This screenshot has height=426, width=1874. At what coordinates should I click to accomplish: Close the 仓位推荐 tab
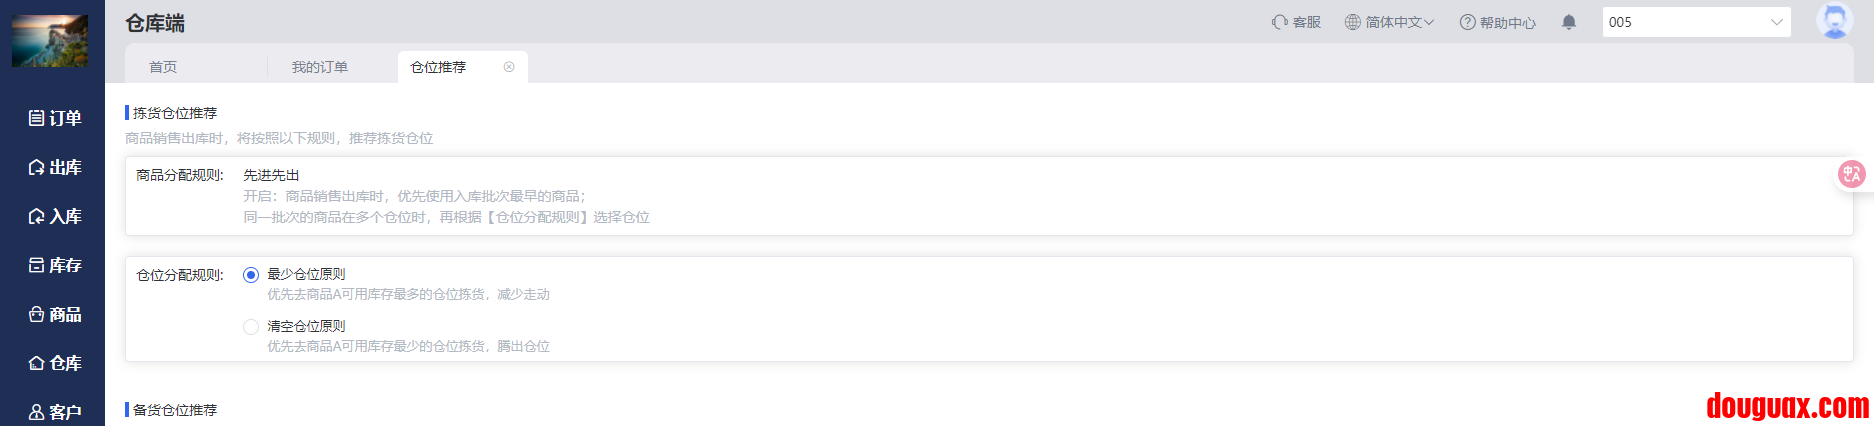click(509, 67)
